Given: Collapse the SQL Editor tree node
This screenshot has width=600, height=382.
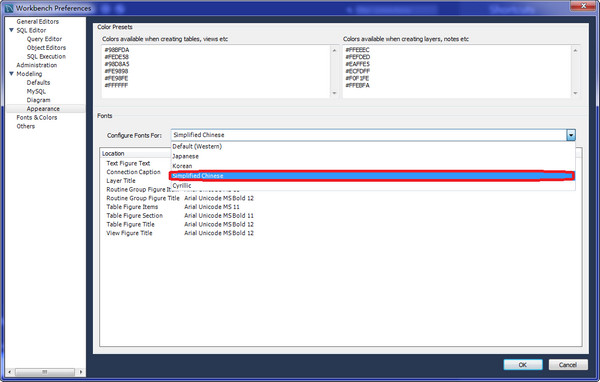Looking at the screenshot, I should point(11,30).
